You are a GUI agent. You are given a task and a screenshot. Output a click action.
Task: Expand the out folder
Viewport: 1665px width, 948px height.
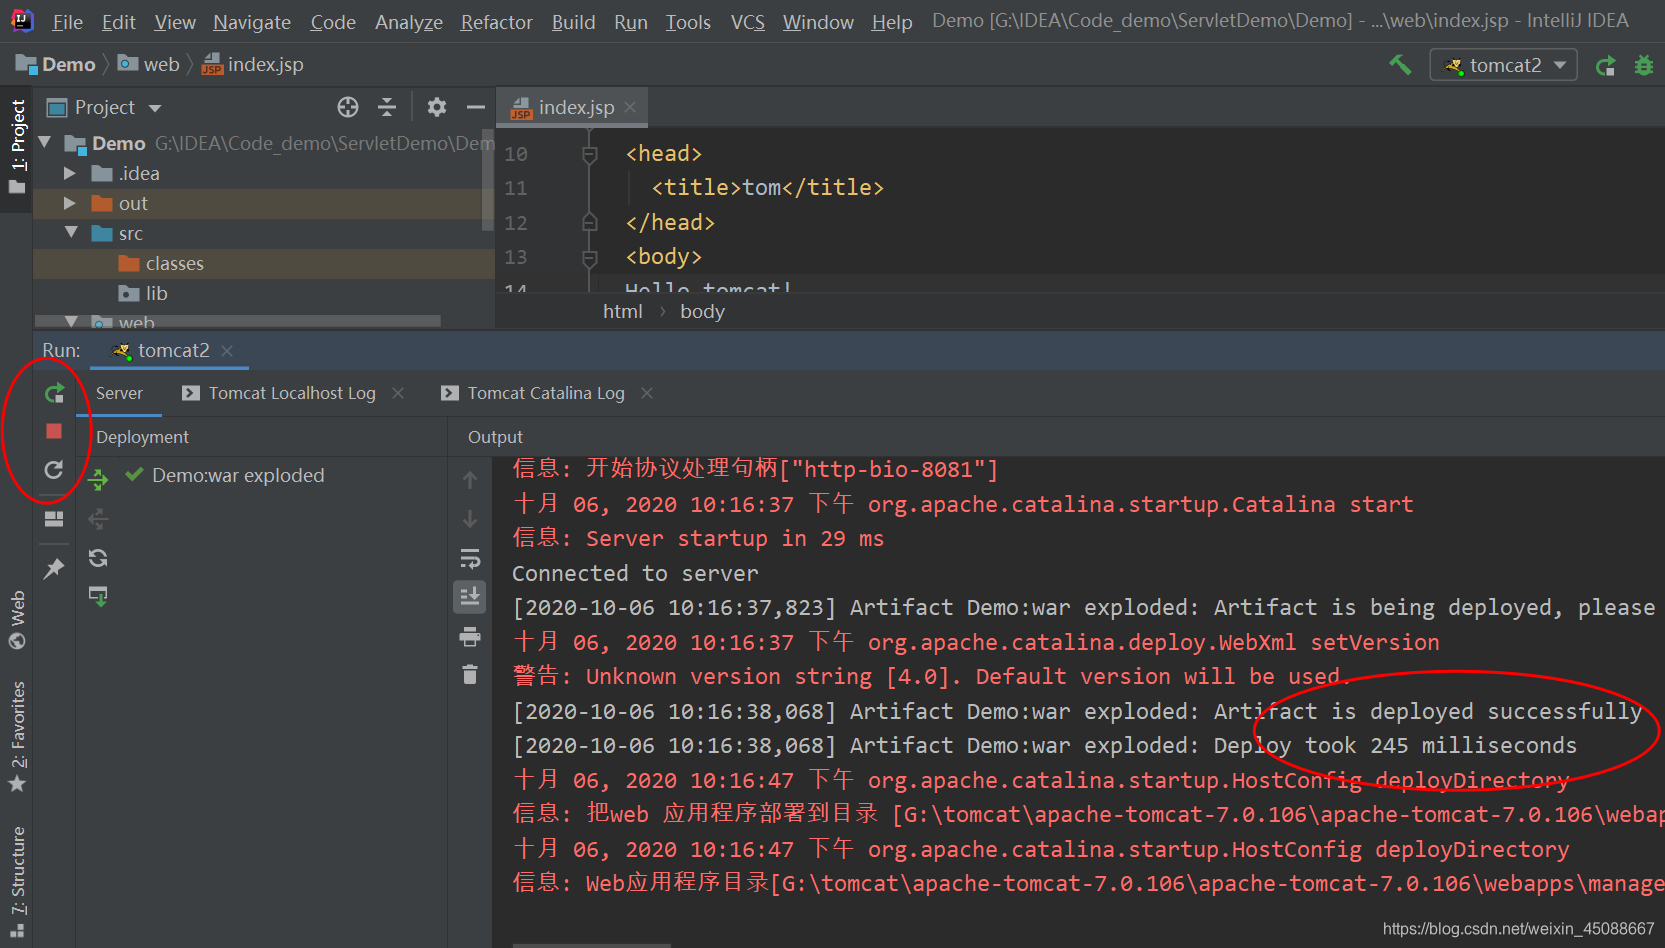pos(69,203)
